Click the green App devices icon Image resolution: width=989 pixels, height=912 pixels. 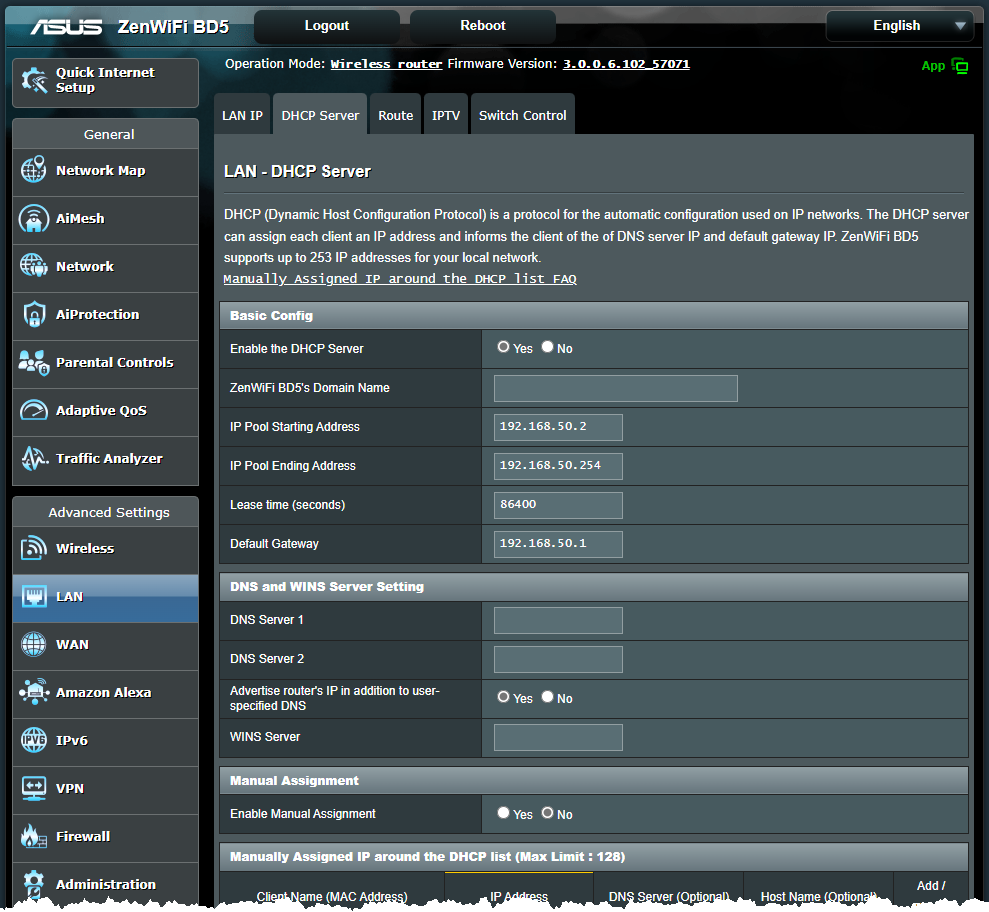[x=959, y=66]
